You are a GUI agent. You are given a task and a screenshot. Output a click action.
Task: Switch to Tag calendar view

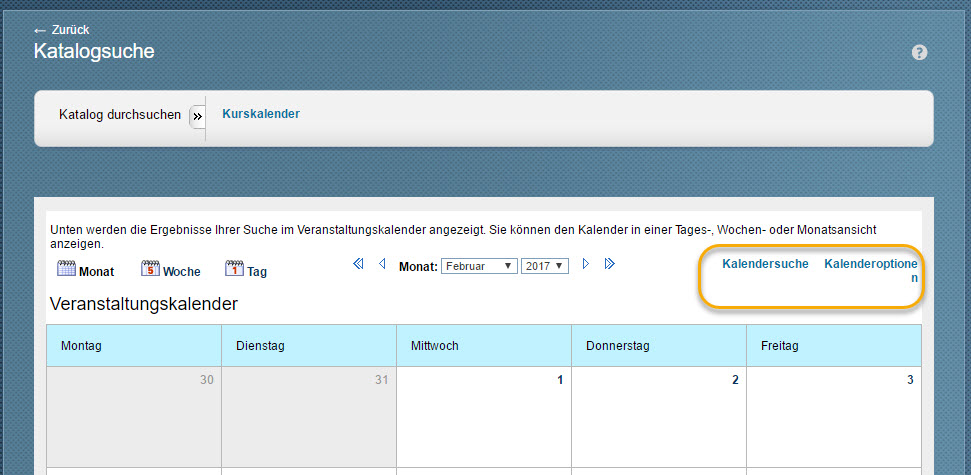click(246, 269)
